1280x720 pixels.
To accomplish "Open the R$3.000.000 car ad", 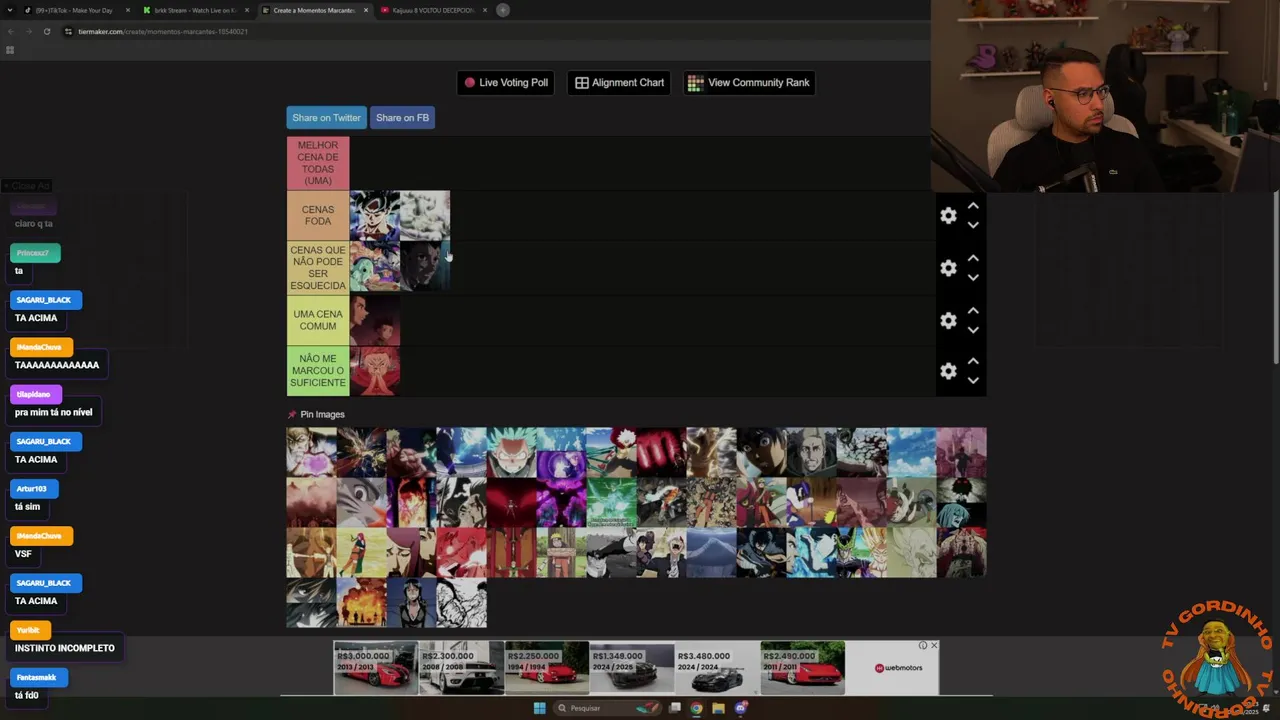I will pyautogui.click(x=375, y=668).
